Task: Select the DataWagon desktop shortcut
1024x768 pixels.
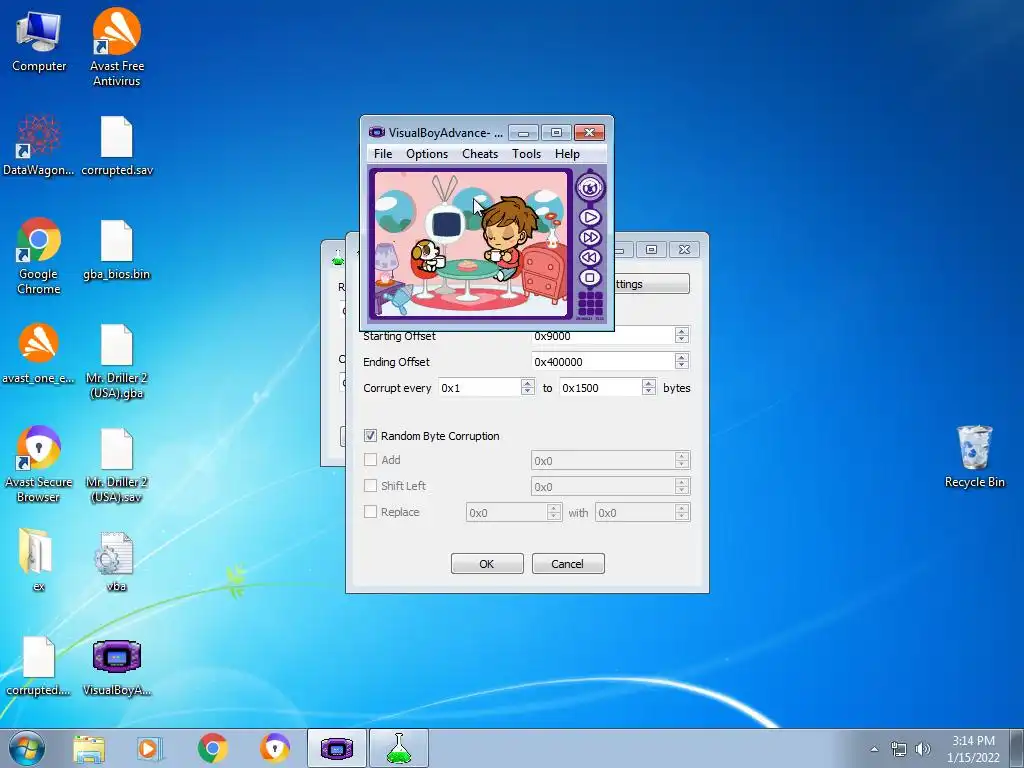Action: (39, 146)
